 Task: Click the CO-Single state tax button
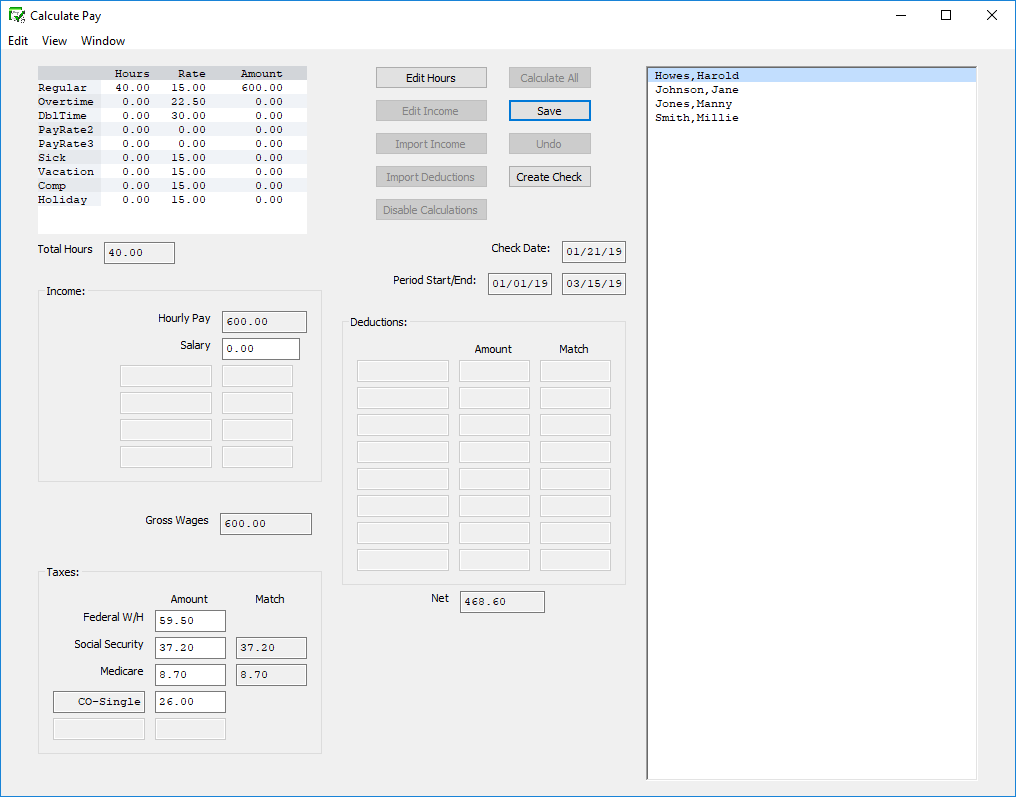[x=98, y=701]
